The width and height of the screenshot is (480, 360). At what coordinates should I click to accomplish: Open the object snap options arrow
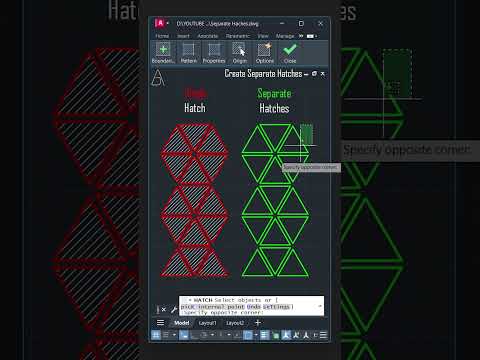pos(256,335)
